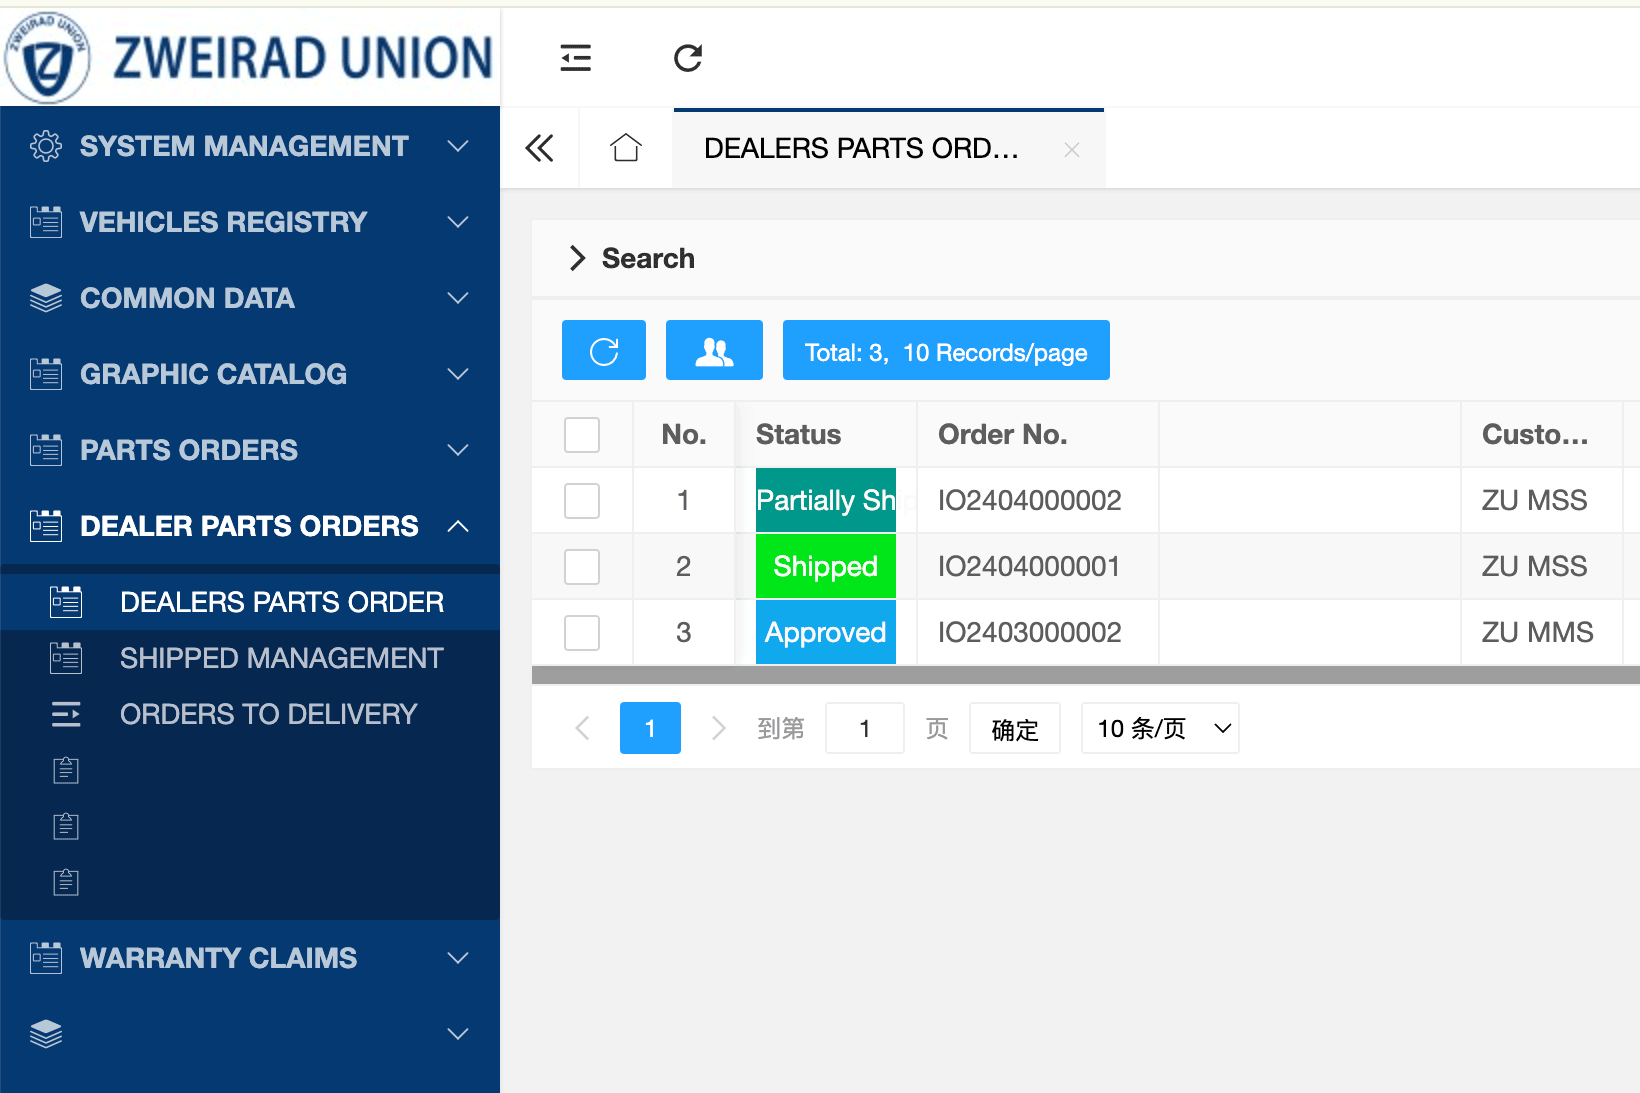Screen dimensions: 1640x1093
Task: Click Total: 3, 10 Records/page button
Action: 946,350
